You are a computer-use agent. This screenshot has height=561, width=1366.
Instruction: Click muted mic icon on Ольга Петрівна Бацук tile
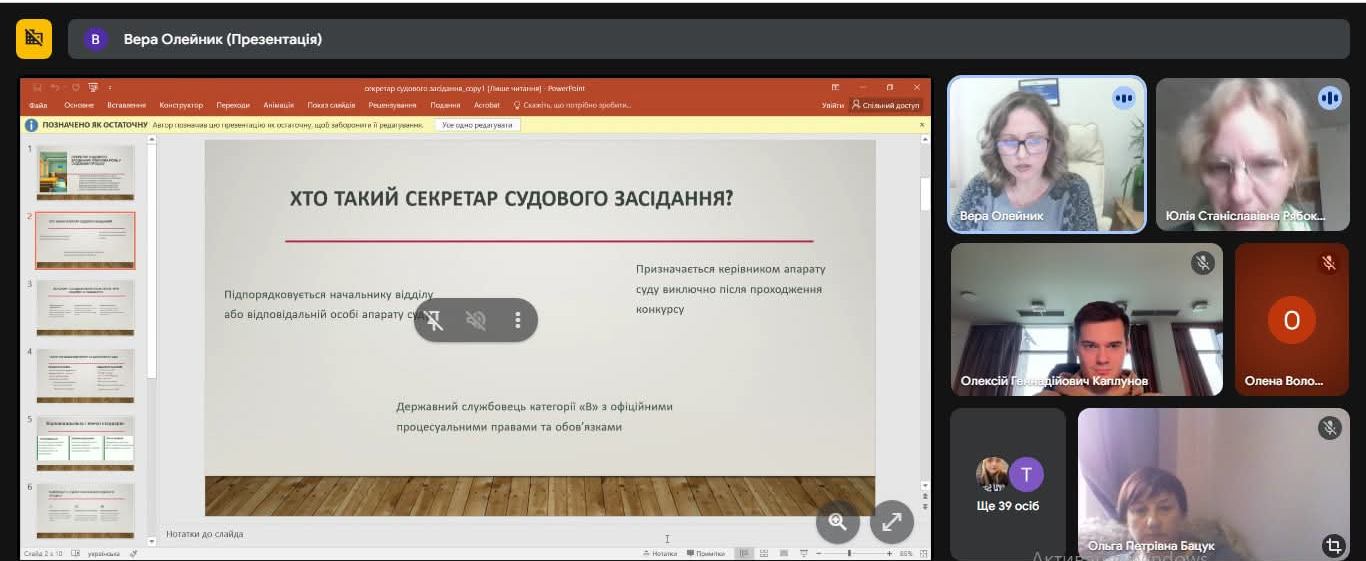[x=1329, y=428]
